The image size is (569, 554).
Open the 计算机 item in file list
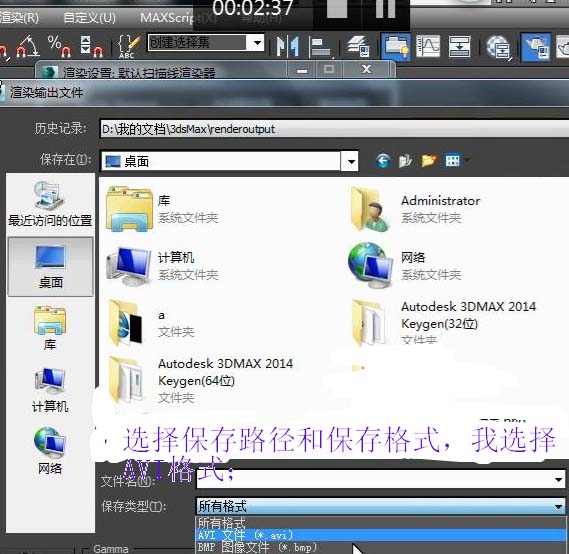[x=163, y=267]
